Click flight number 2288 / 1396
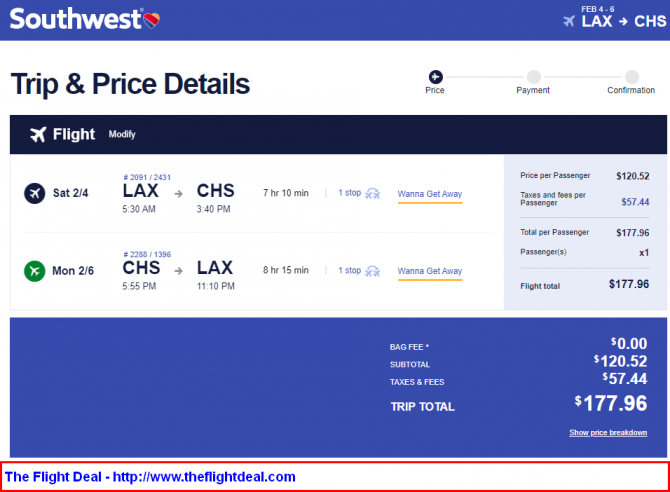670x492 pixels. [147, 254]
